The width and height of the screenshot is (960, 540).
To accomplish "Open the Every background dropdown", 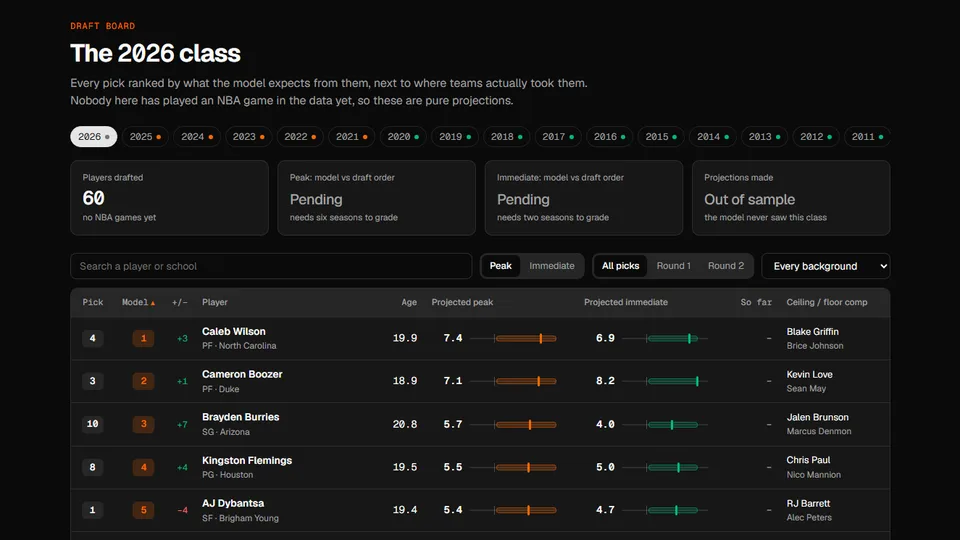I will coord(826,266).
